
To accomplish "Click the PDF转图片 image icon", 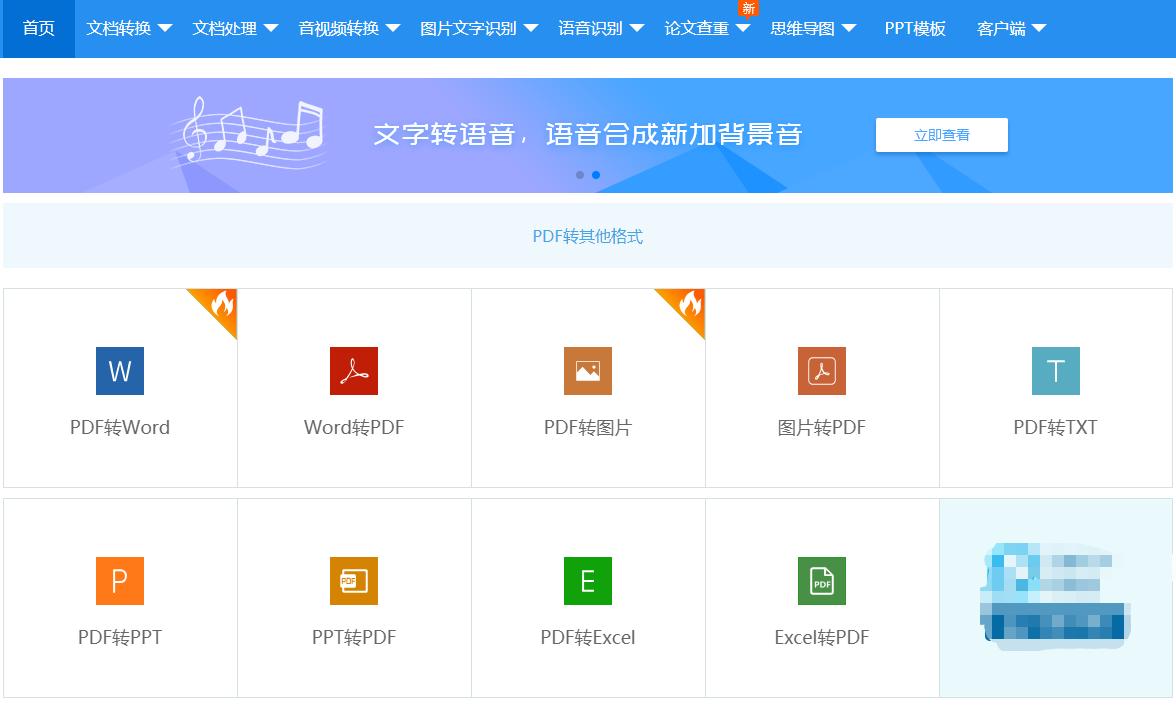I will [x=587, y=371].
